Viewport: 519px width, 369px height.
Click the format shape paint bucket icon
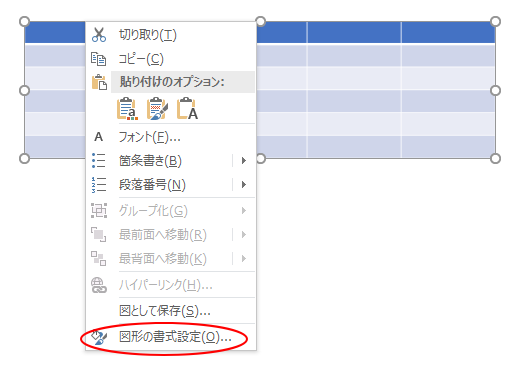(x=99, y=337)
